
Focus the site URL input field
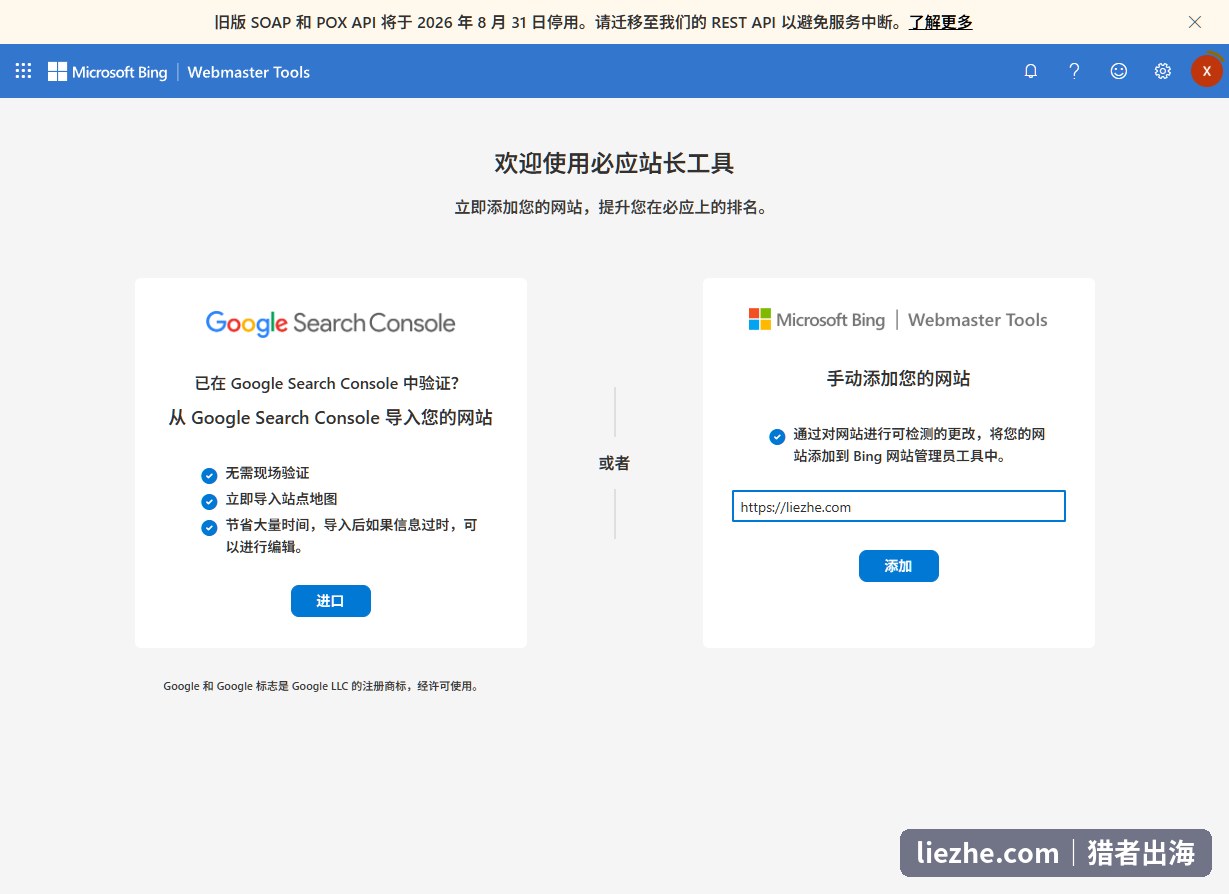click(898, 506)
